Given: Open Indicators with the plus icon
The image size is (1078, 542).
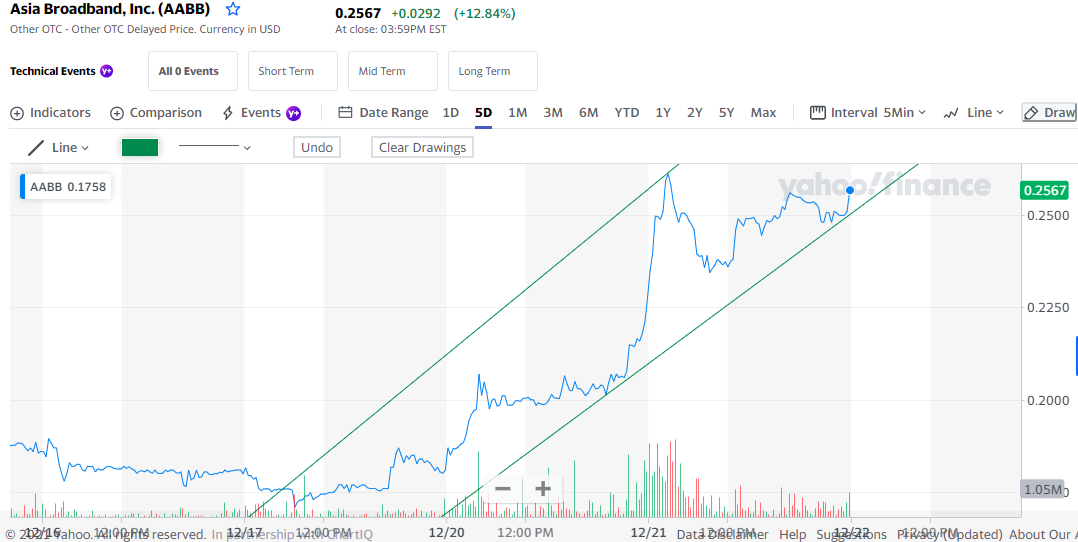Looking at the screenshot, I should [50, 113].
